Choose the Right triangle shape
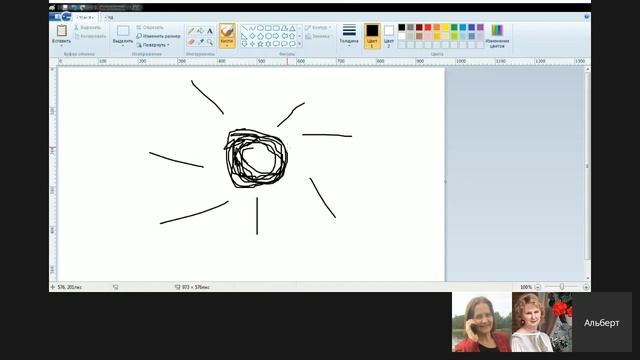The image size is (640, 360). (x=244, y=36)
